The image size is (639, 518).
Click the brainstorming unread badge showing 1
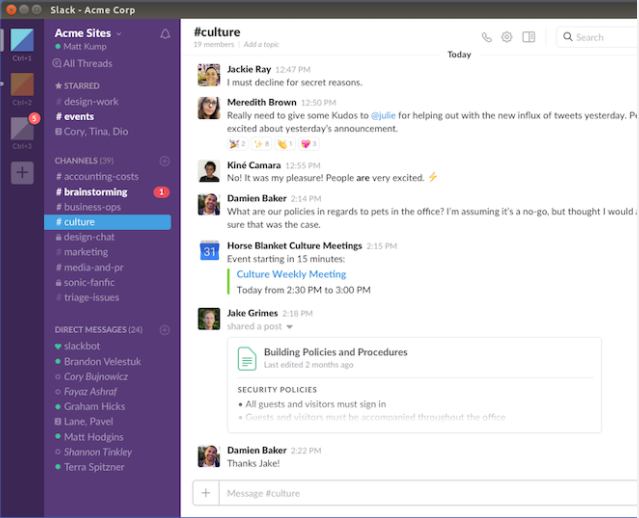click(x=161, y=192)
